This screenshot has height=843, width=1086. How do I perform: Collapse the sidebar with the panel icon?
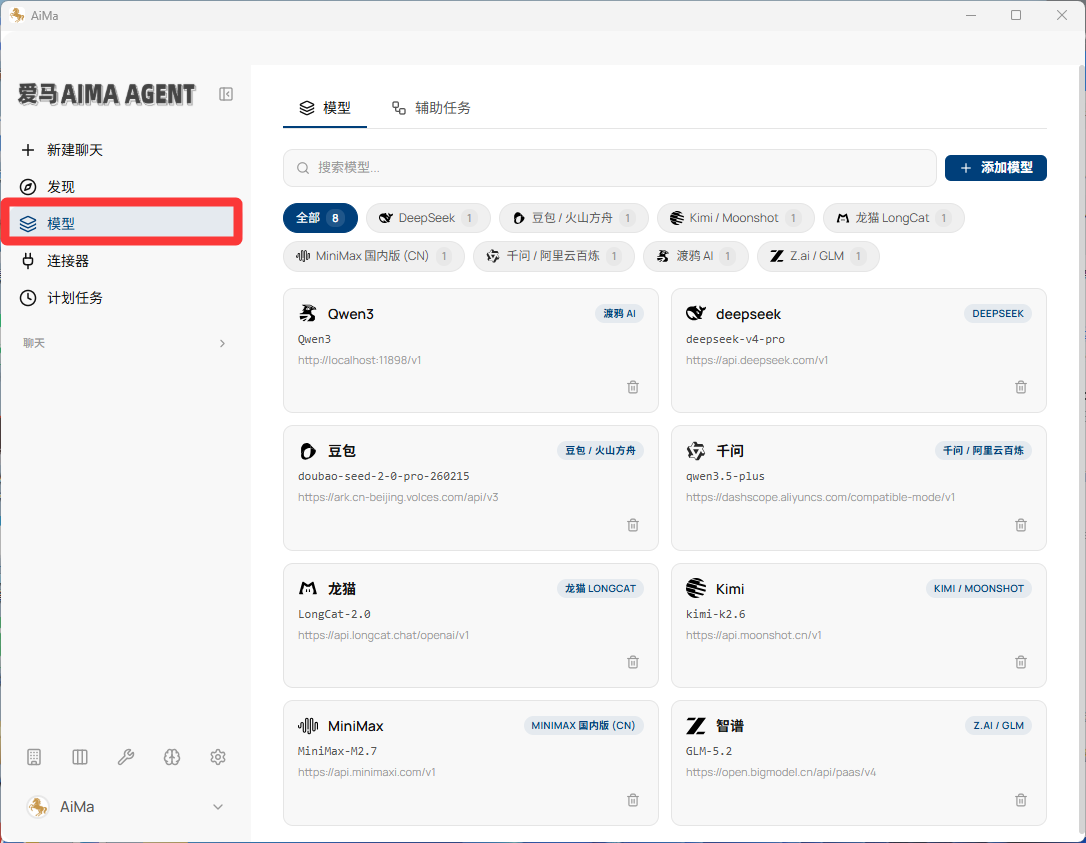coord(226,94)
